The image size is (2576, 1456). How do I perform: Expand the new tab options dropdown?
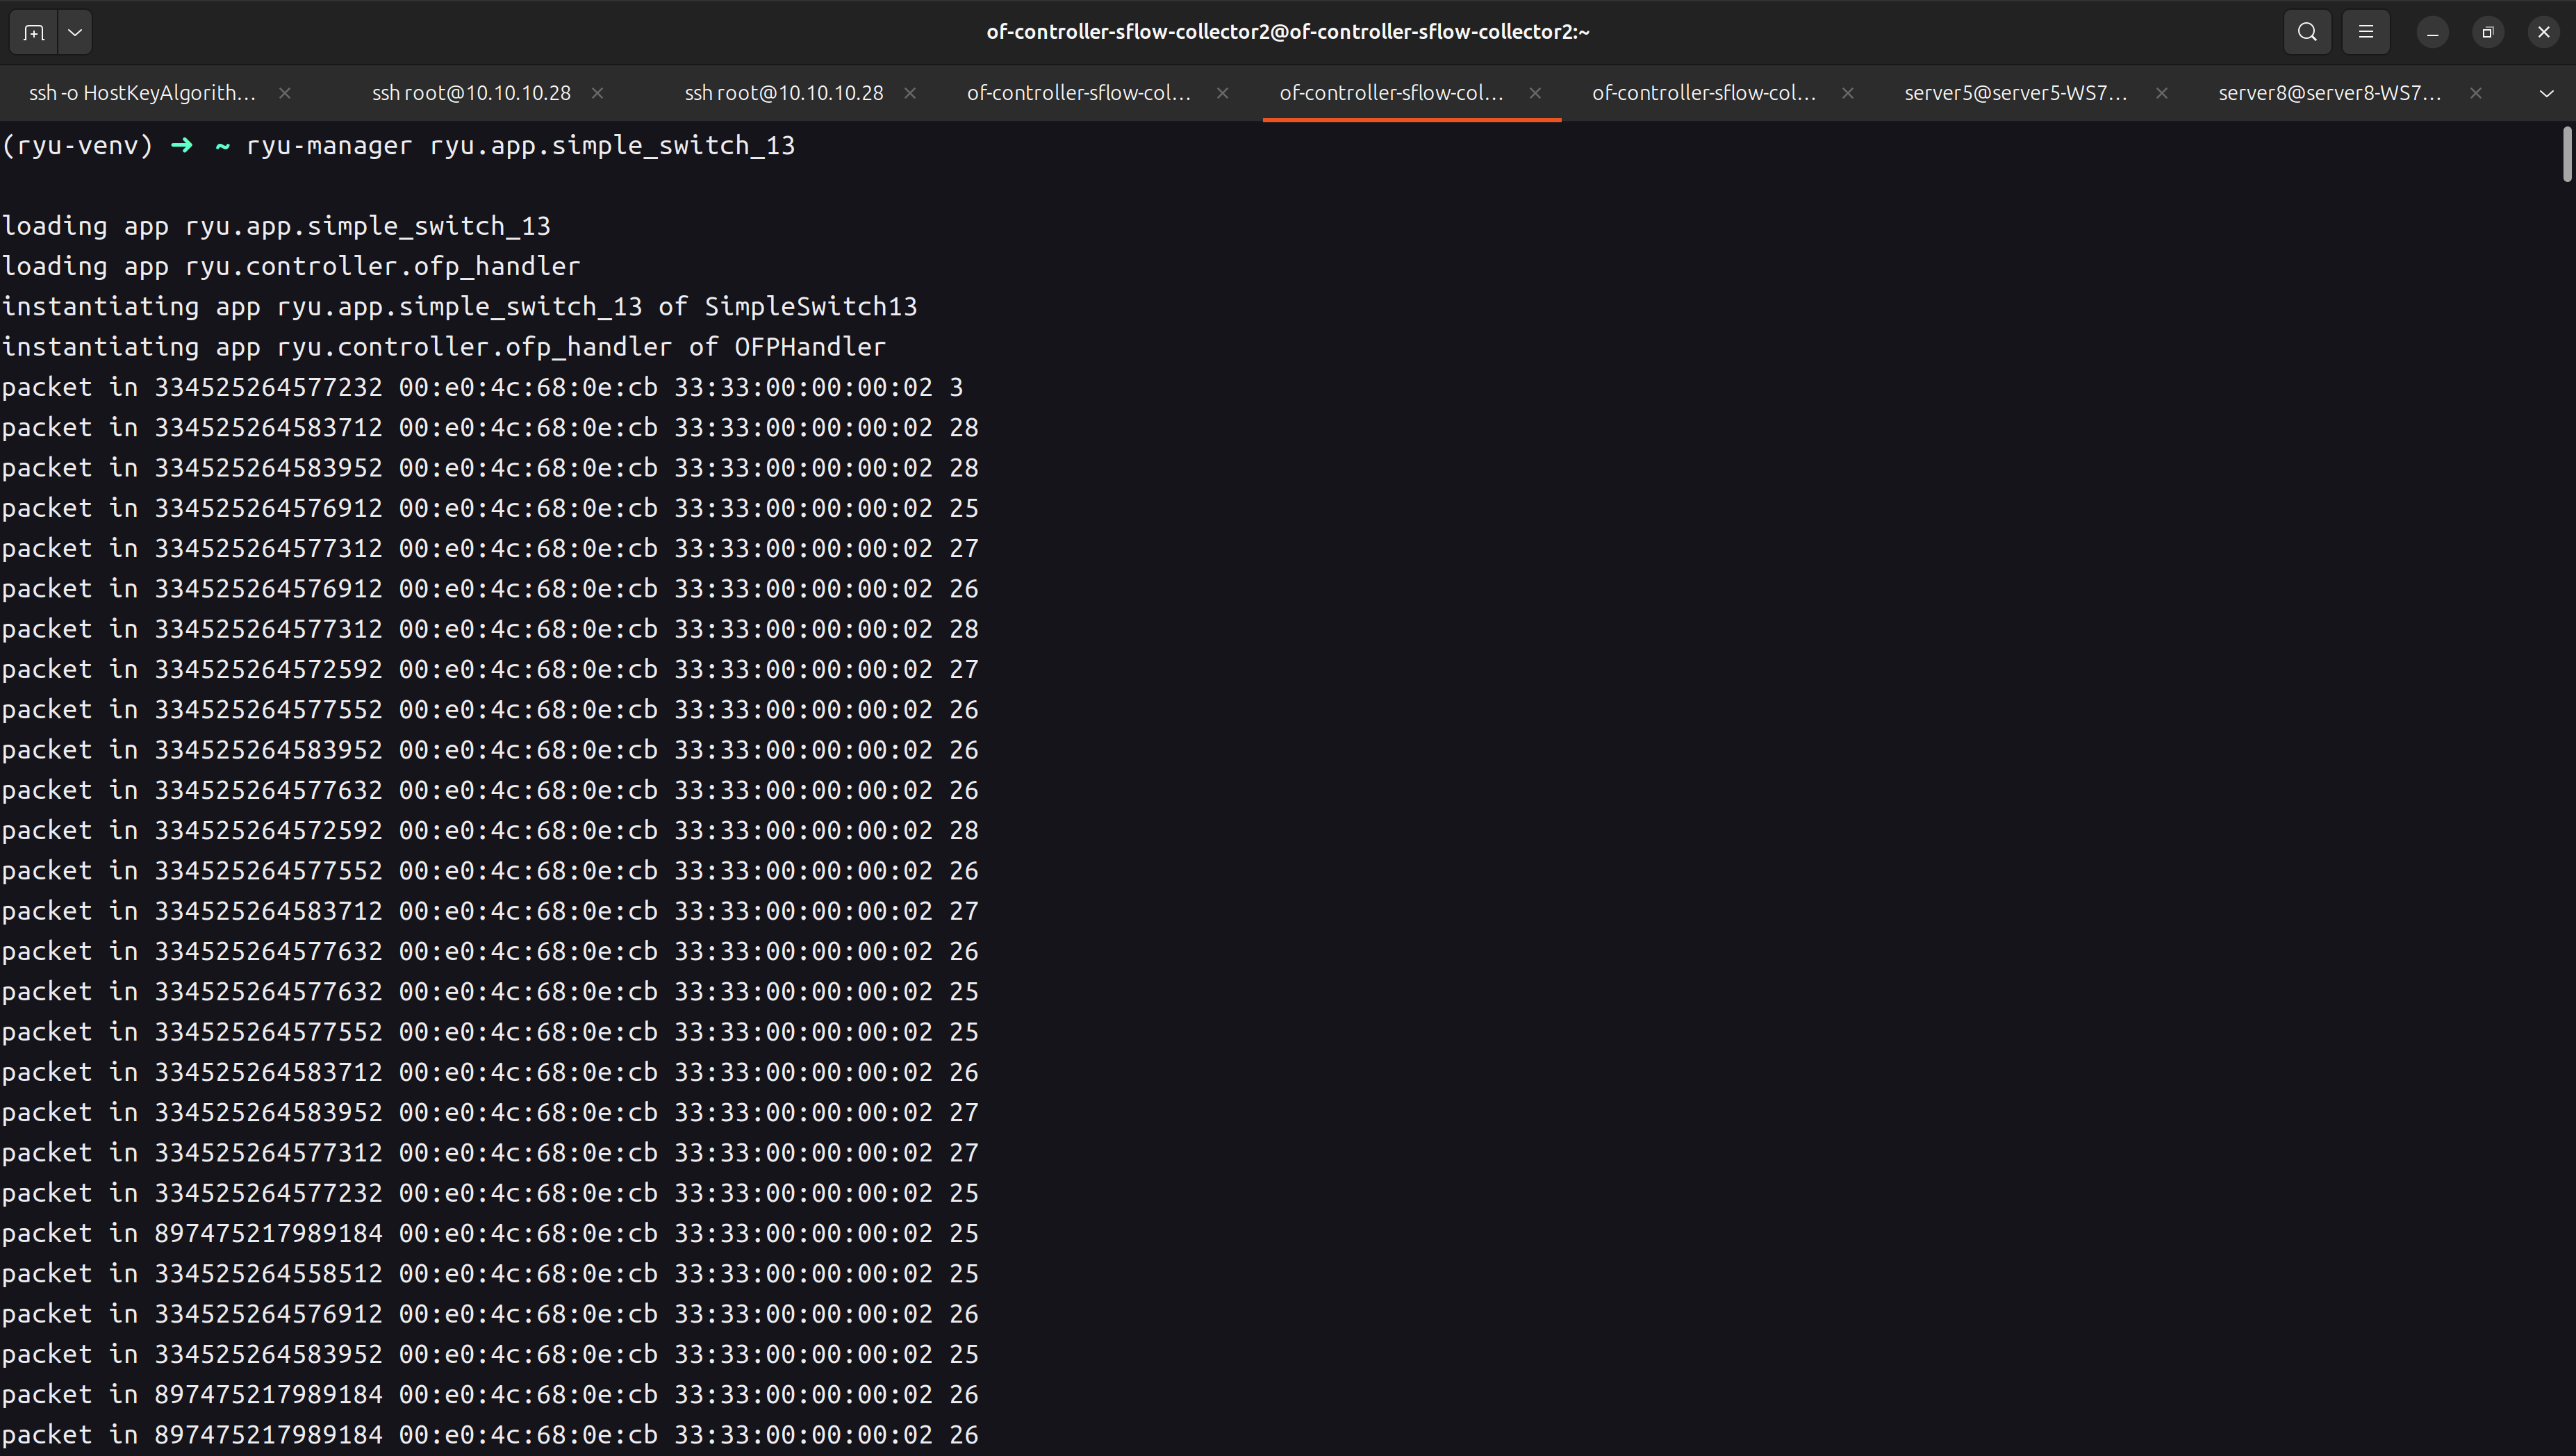[x=75, y=32]
